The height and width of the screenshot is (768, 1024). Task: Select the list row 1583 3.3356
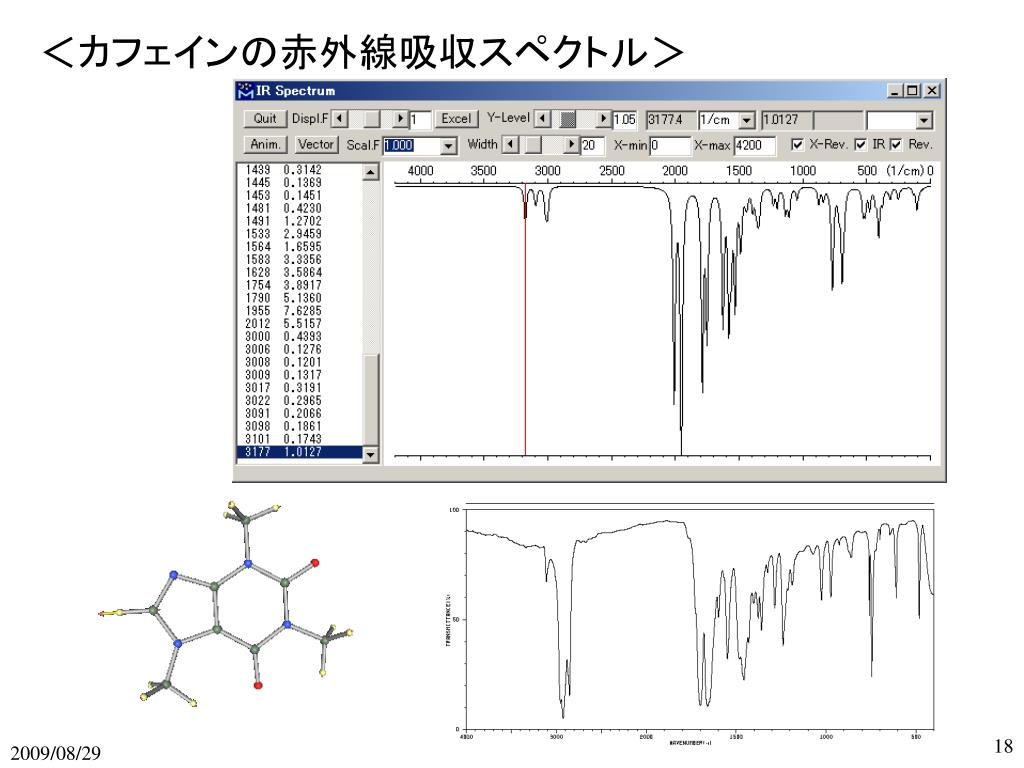click(x=300, y=260)
